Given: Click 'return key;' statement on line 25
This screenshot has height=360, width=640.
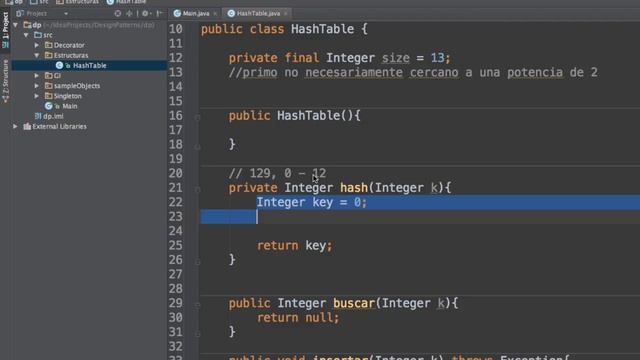Looking at the screenshot, I should click(294, 246).
